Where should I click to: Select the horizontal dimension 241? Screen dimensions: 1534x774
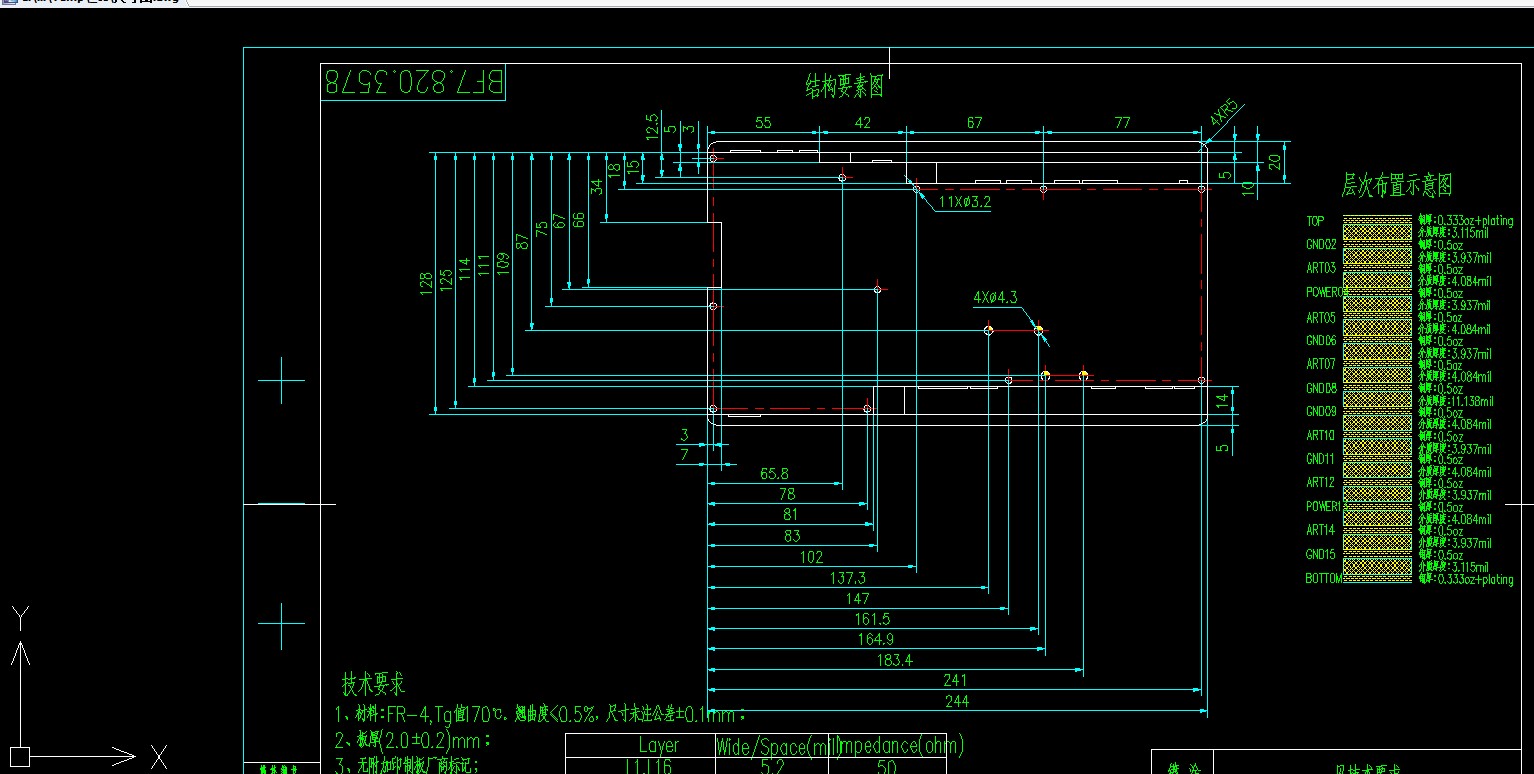click(x=956, y=681)
